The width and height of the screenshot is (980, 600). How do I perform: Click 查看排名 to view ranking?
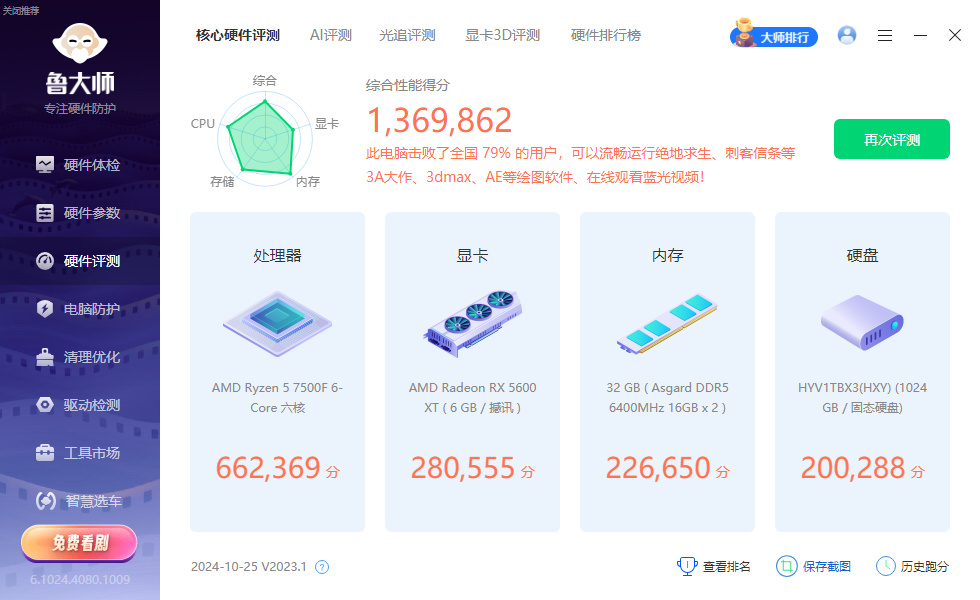714,566
